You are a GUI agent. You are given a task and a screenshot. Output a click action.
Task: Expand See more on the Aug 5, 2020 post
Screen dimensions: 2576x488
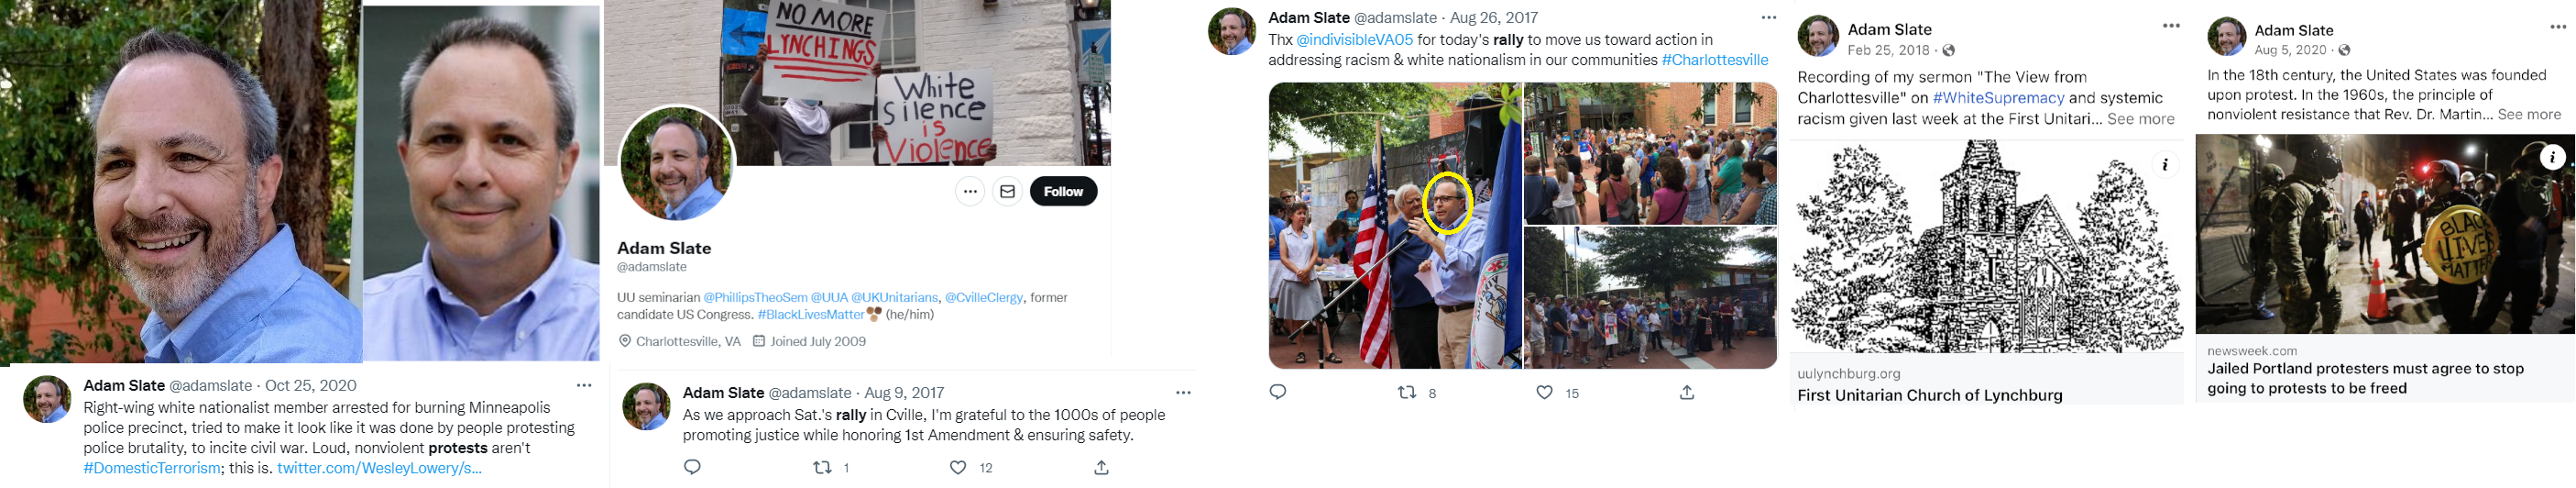click(2529, 115)
